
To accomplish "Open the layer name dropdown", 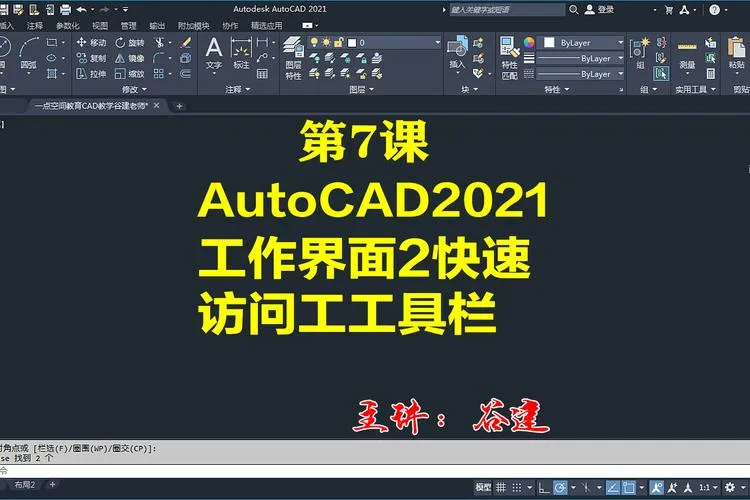I will click(x=437, y=43).
